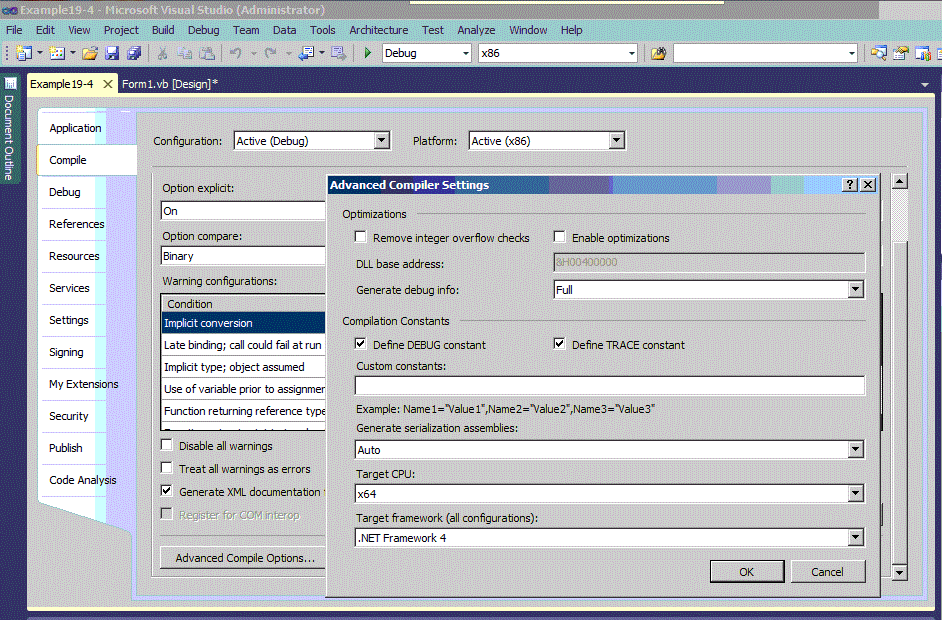942x620 pixels.
Task: Select Use of variable prior to assignment row
Action: pyautogui.click(x=243, y=389)
